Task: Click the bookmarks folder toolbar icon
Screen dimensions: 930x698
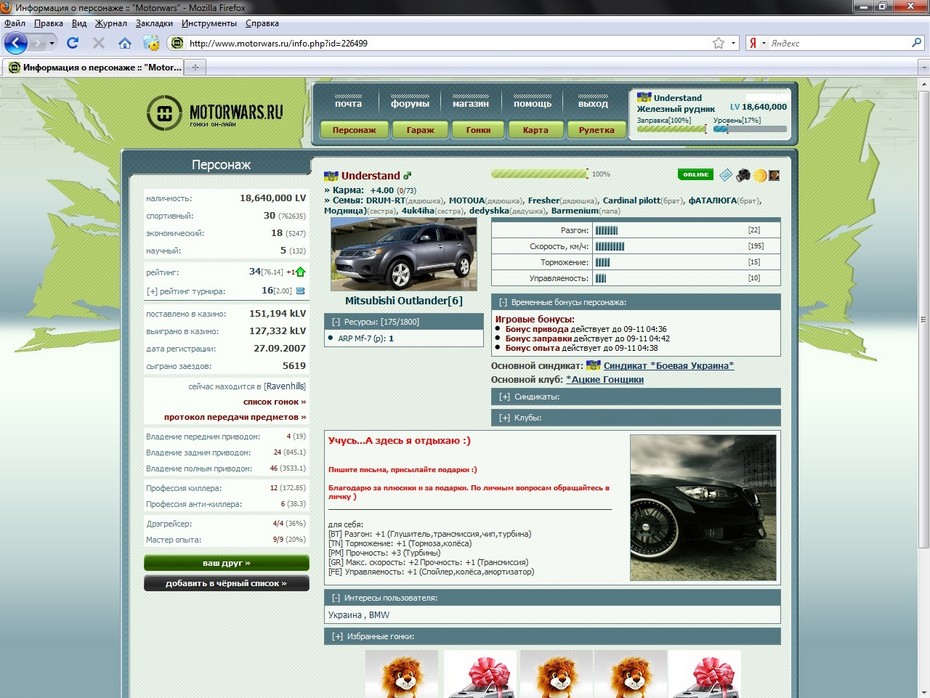Action: (151, 43)
